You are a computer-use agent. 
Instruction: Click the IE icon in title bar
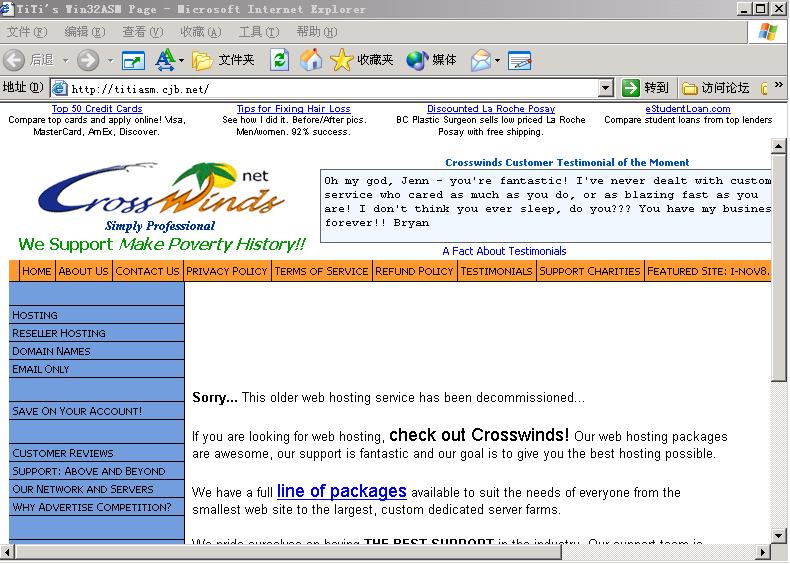[x=6, y=9]
